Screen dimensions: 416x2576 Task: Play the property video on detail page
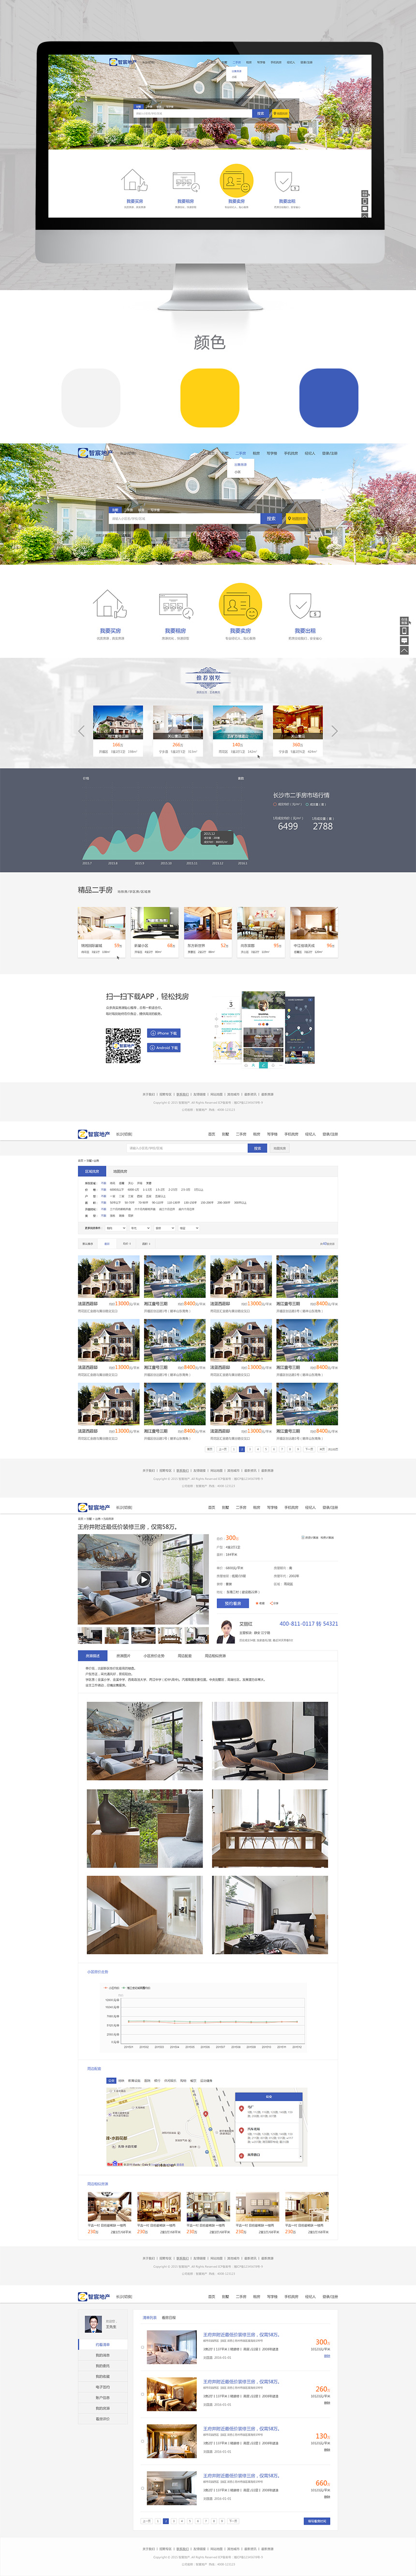[143, 1580]
